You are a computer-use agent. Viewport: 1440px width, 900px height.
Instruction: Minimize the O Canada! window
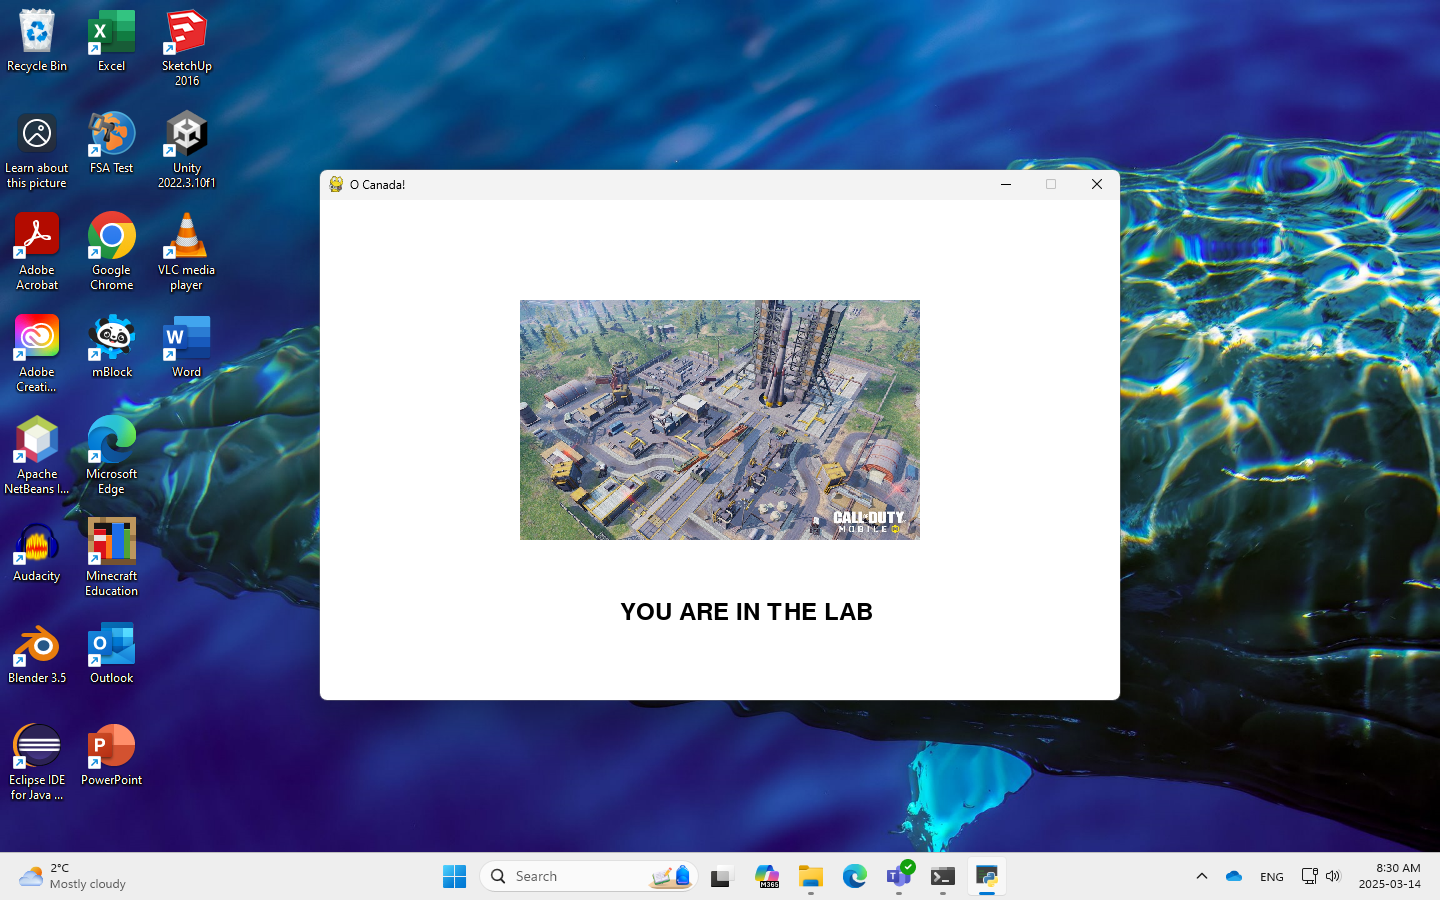tap(1006, 184)
